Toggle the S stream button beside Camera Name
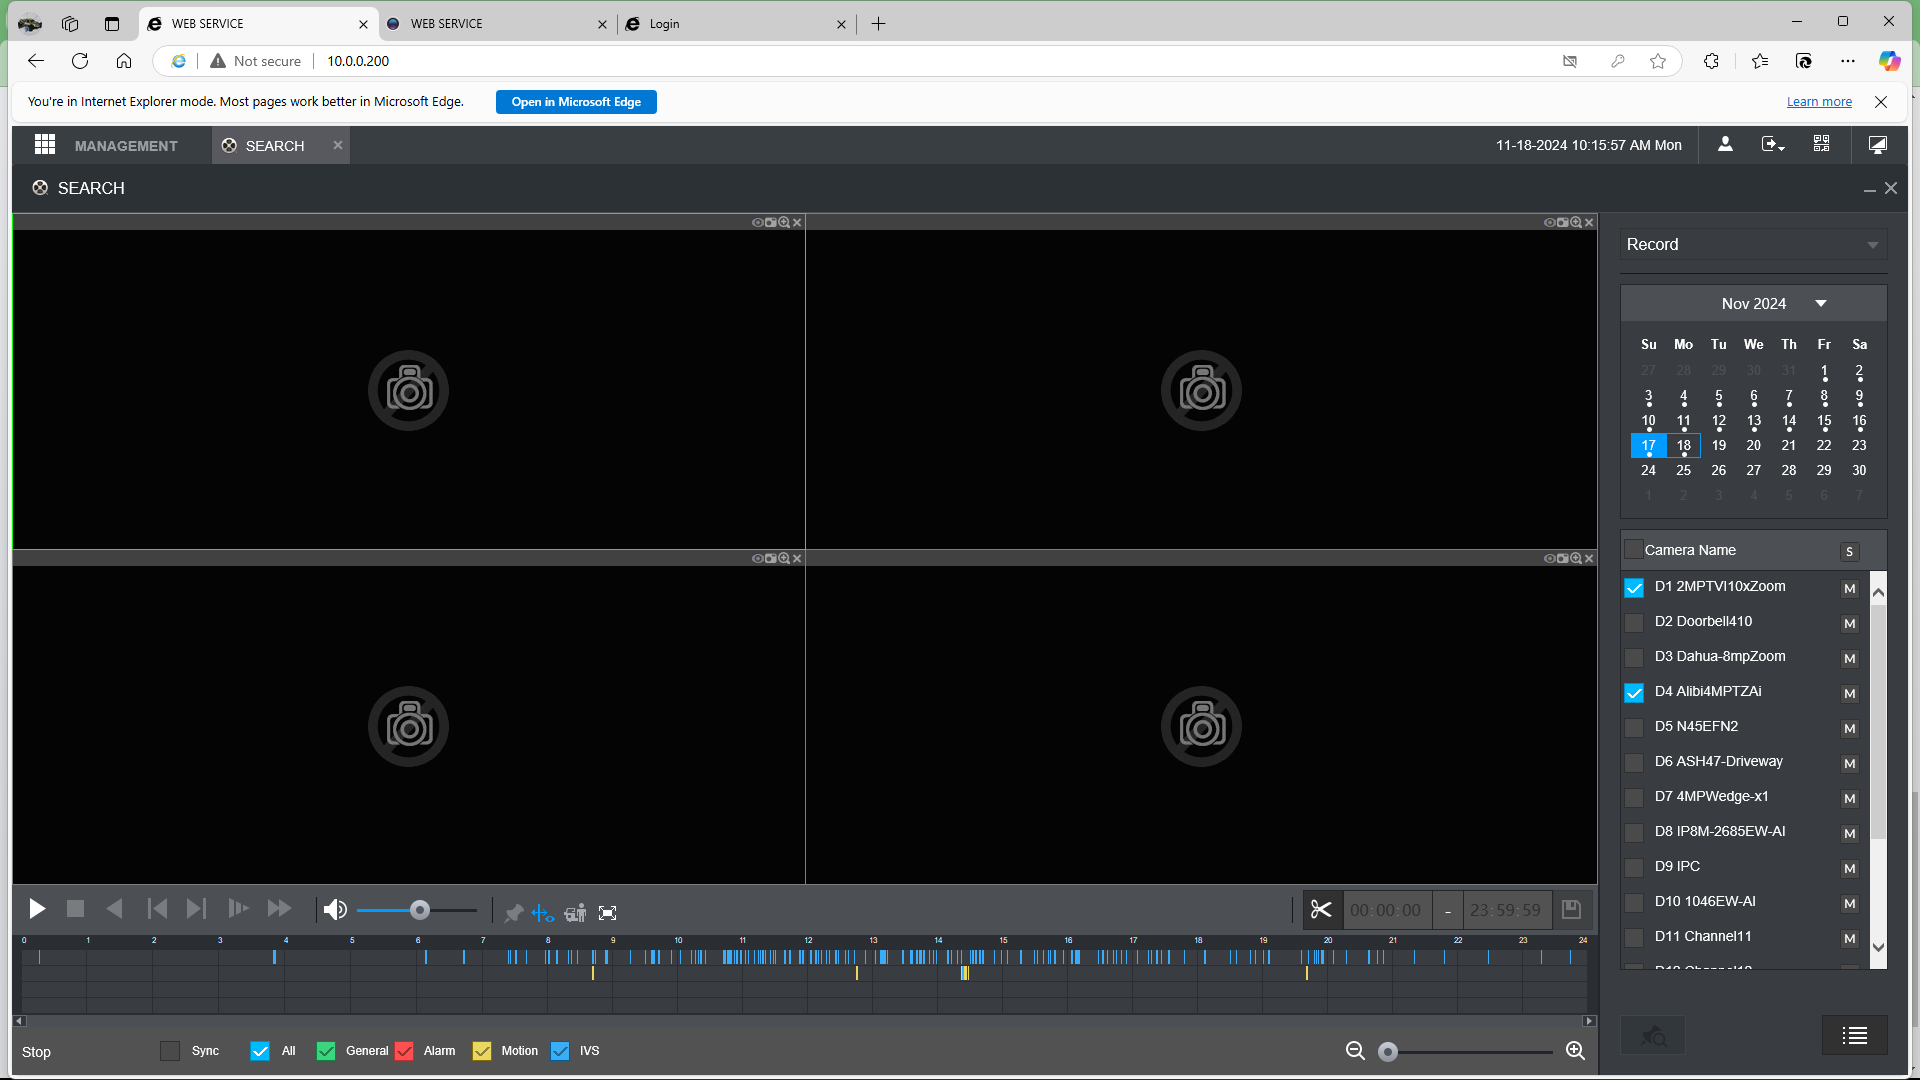This screenshot has width=1920, height=1080. (x=1850, y=552)
